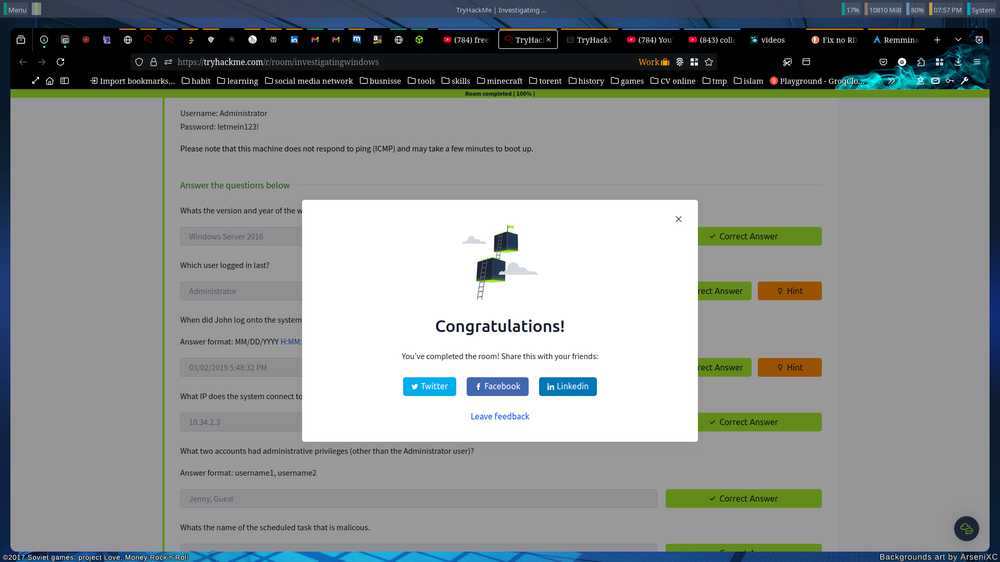Share on Linkedin

pyautogui.click(x=567, y=386)
